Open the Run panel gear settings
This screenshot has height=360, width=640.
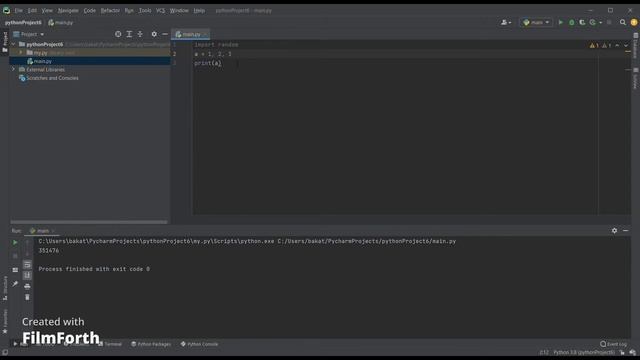coord(614,231)
